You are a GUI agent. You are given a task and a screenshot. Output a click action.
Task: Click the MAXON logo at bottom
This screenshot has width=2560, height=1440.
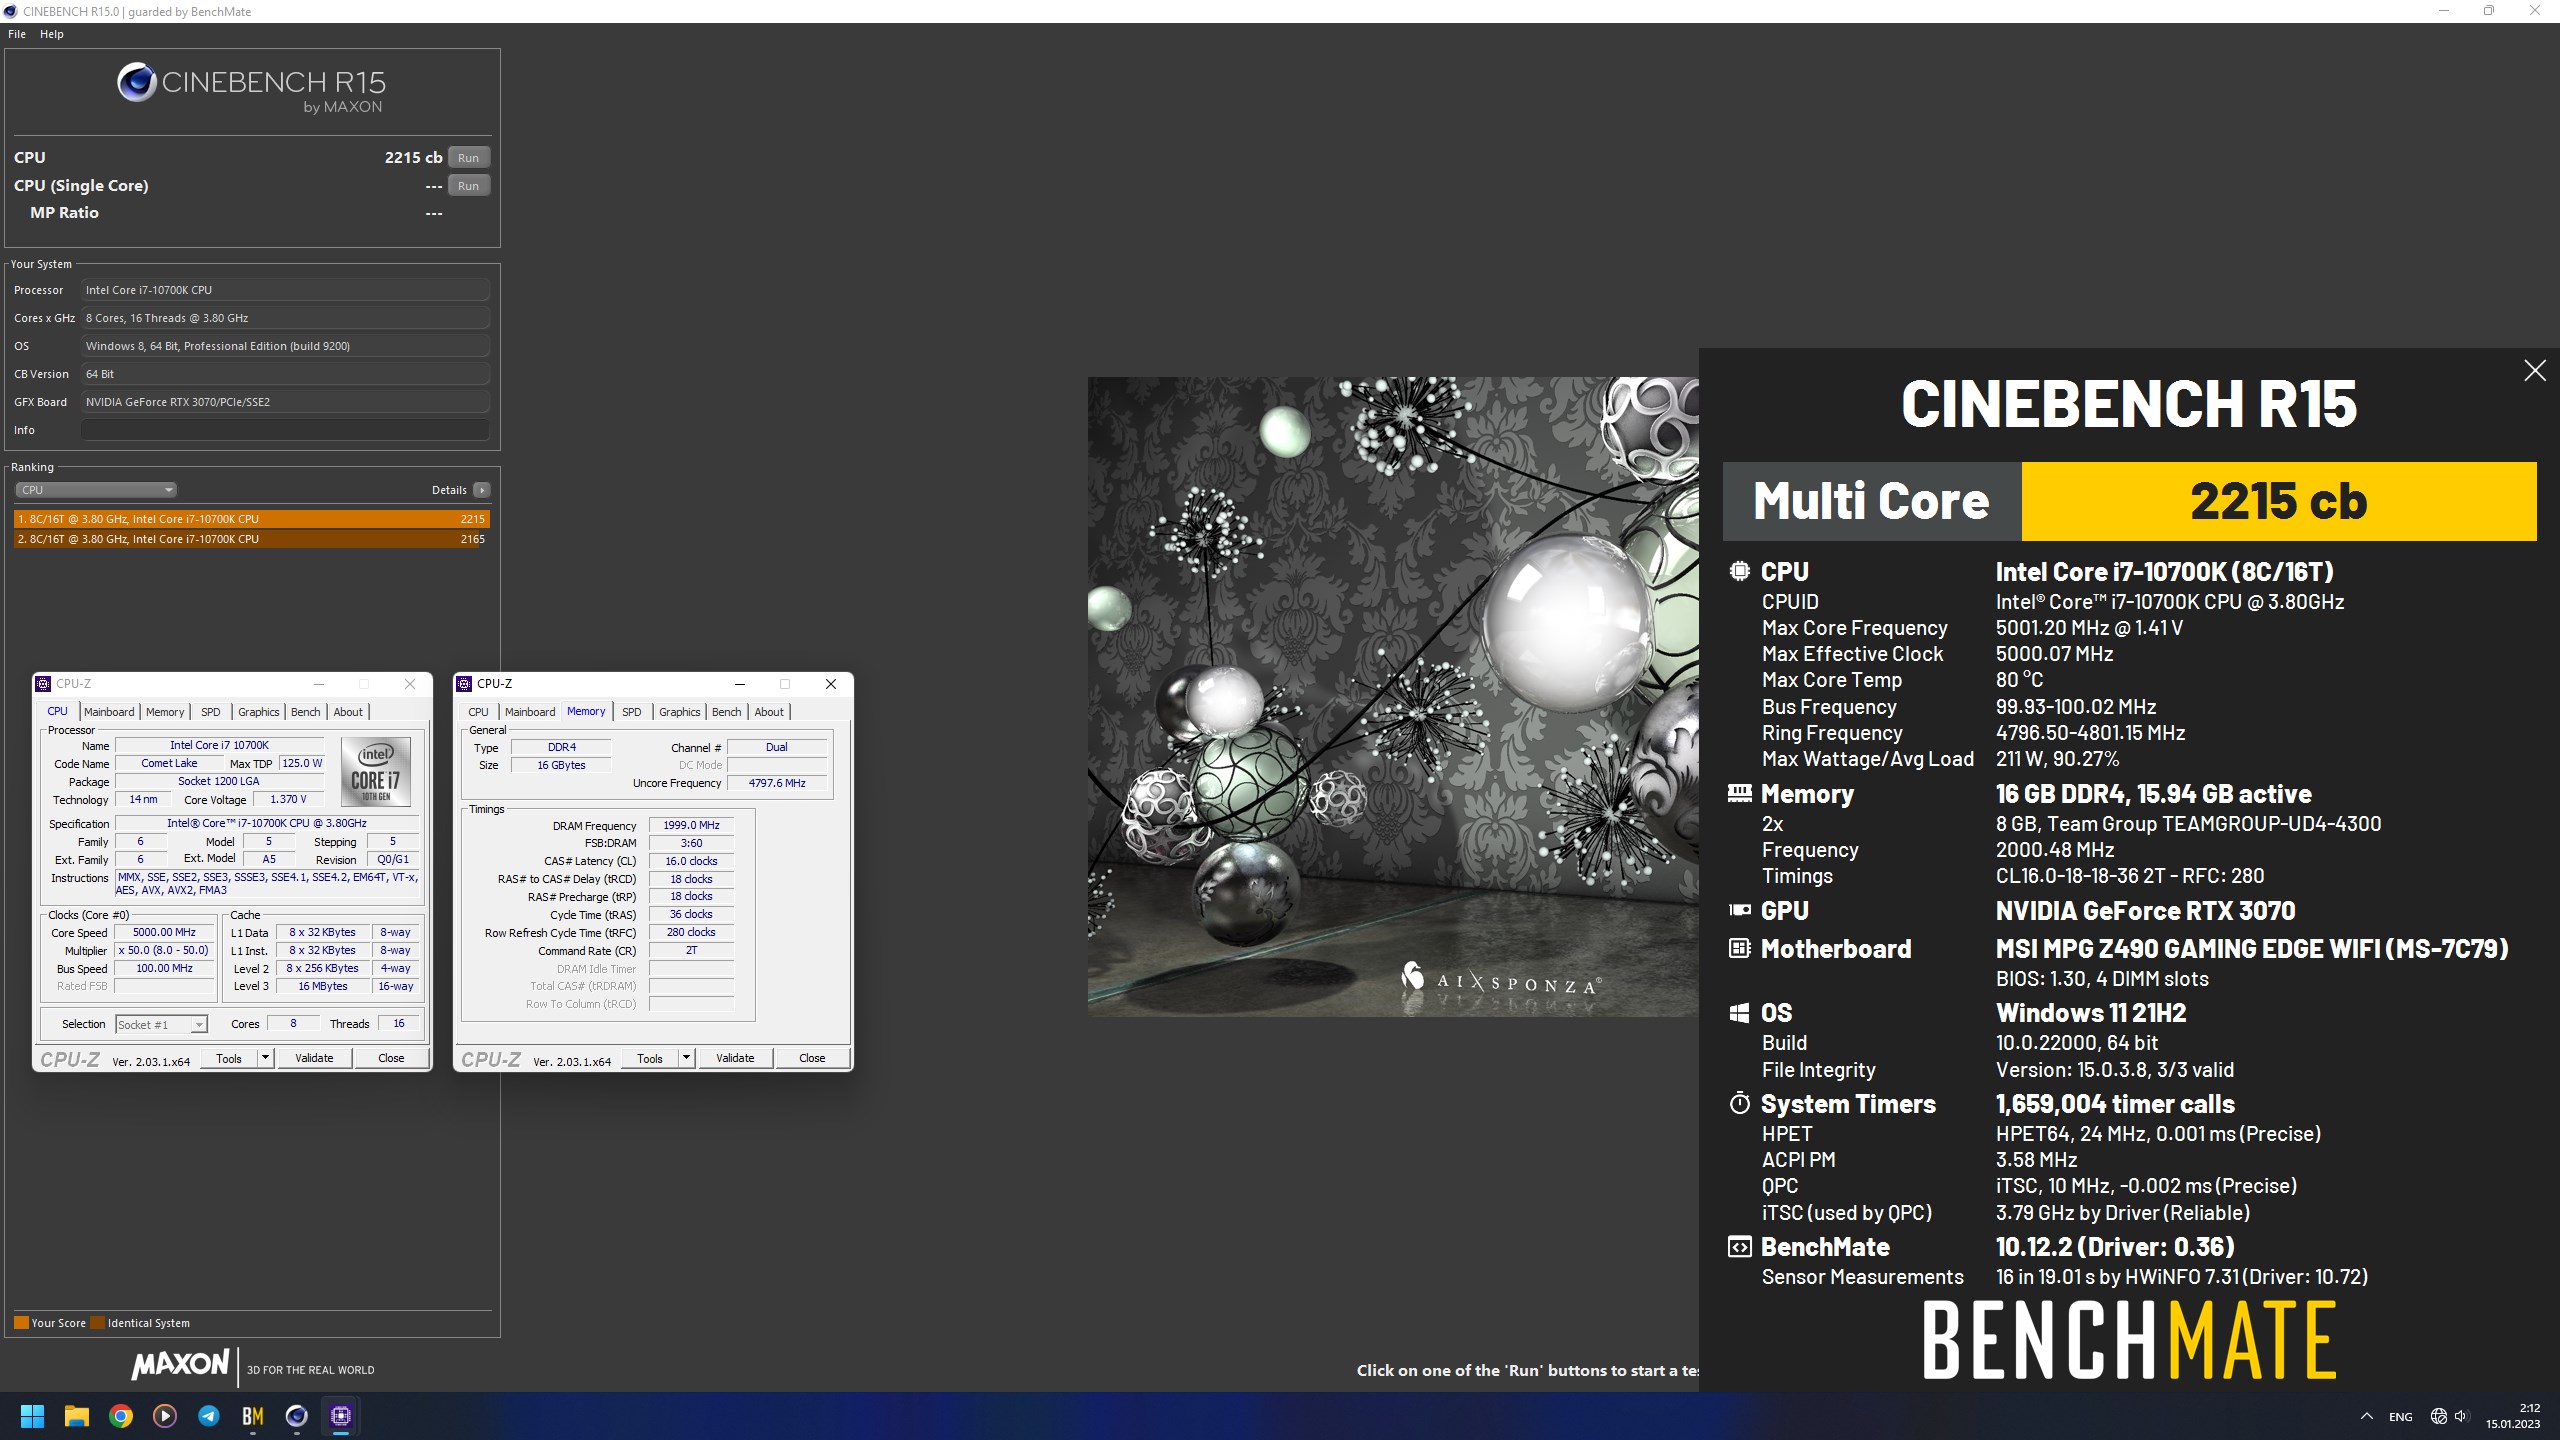click(180, 1365)
